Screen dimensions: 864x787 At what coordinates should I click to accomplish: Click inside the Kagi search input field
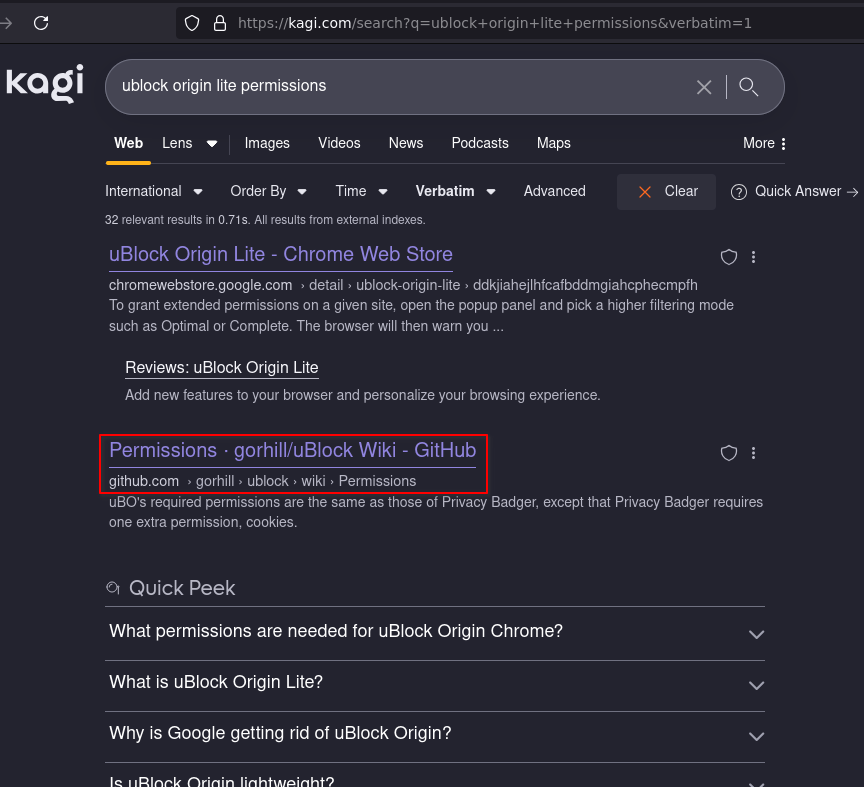coord(400,86)
